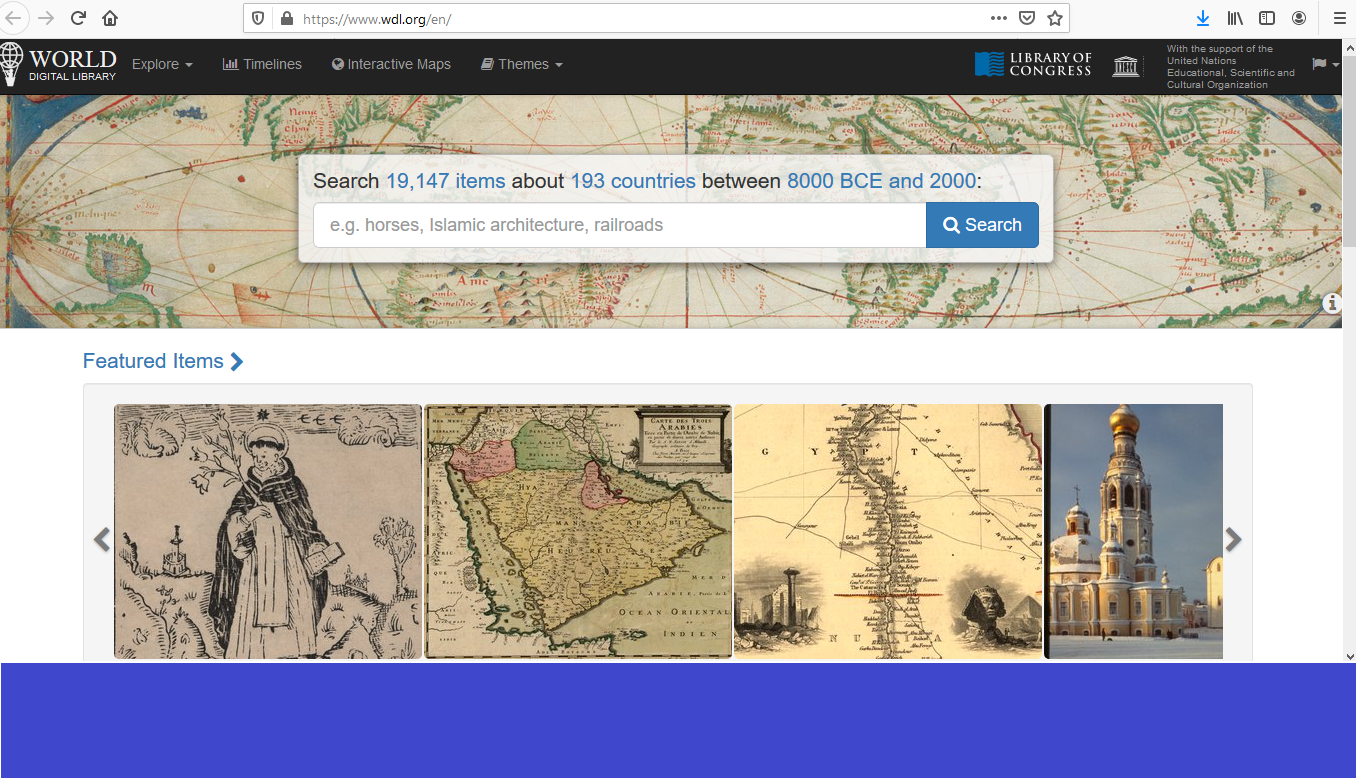1356x778 pixels.
Task: Open tracking protection shield icon
Action: [258, 18]
